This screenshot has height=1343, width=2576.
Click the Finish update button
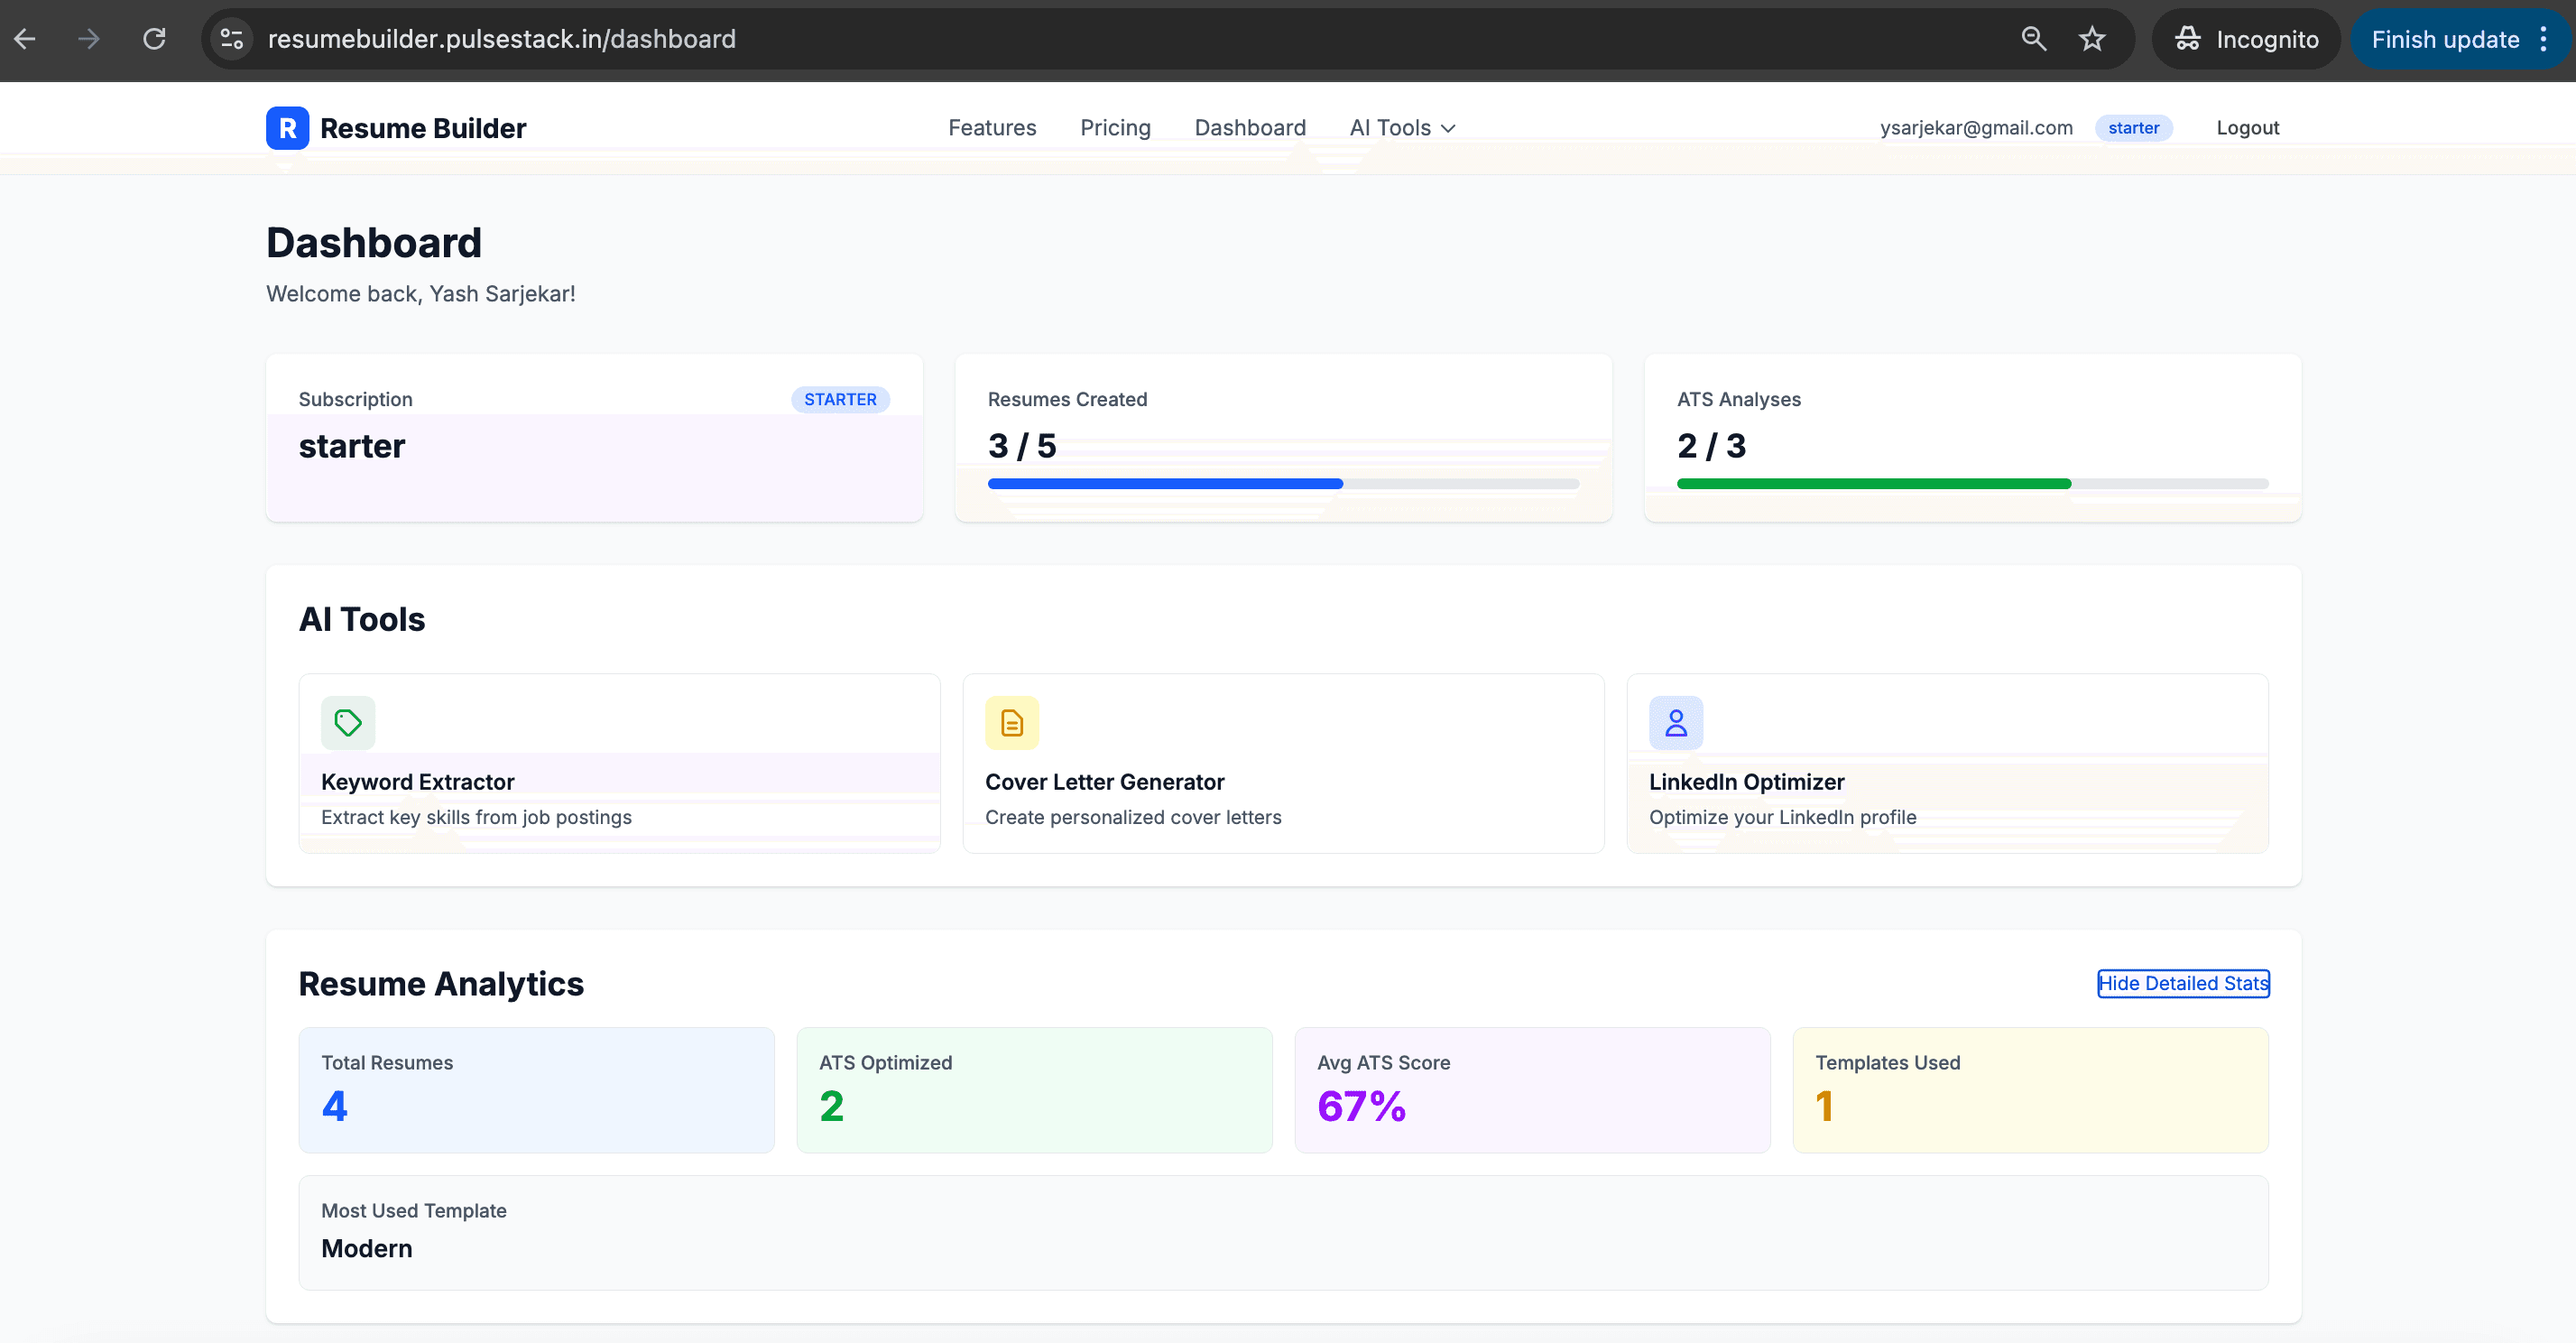tap(2443, 39)
